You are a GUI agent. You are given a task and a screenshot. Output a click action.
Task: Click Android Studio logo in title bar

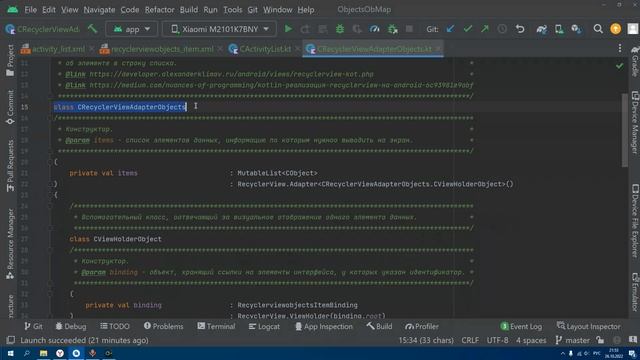(x=13, y=9)
